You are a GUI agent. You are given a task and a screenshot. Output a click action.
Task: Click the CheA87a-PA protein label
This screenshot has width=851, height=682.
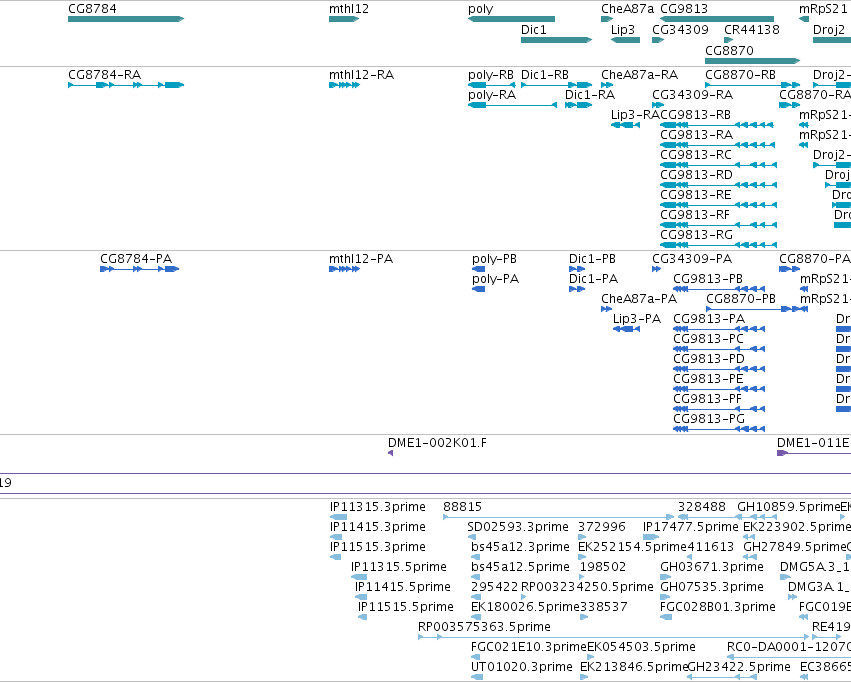639,299
